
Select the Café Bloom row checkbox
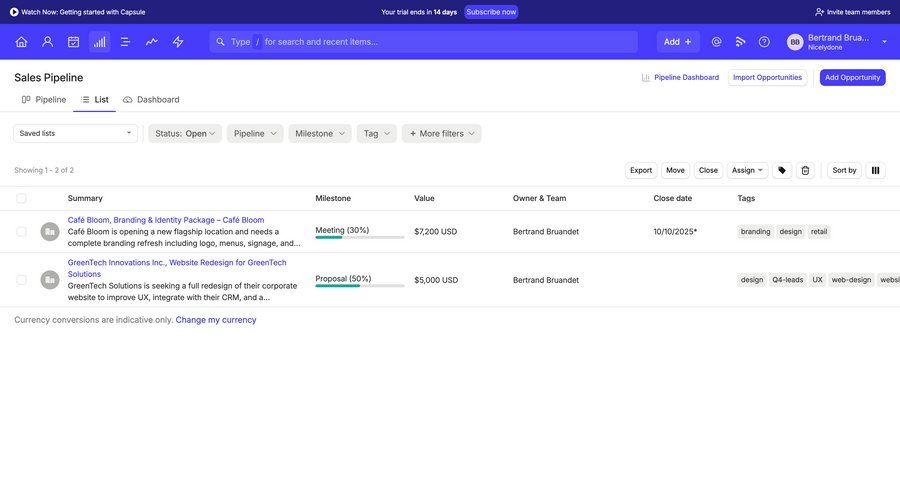click(x=21, y=231)
